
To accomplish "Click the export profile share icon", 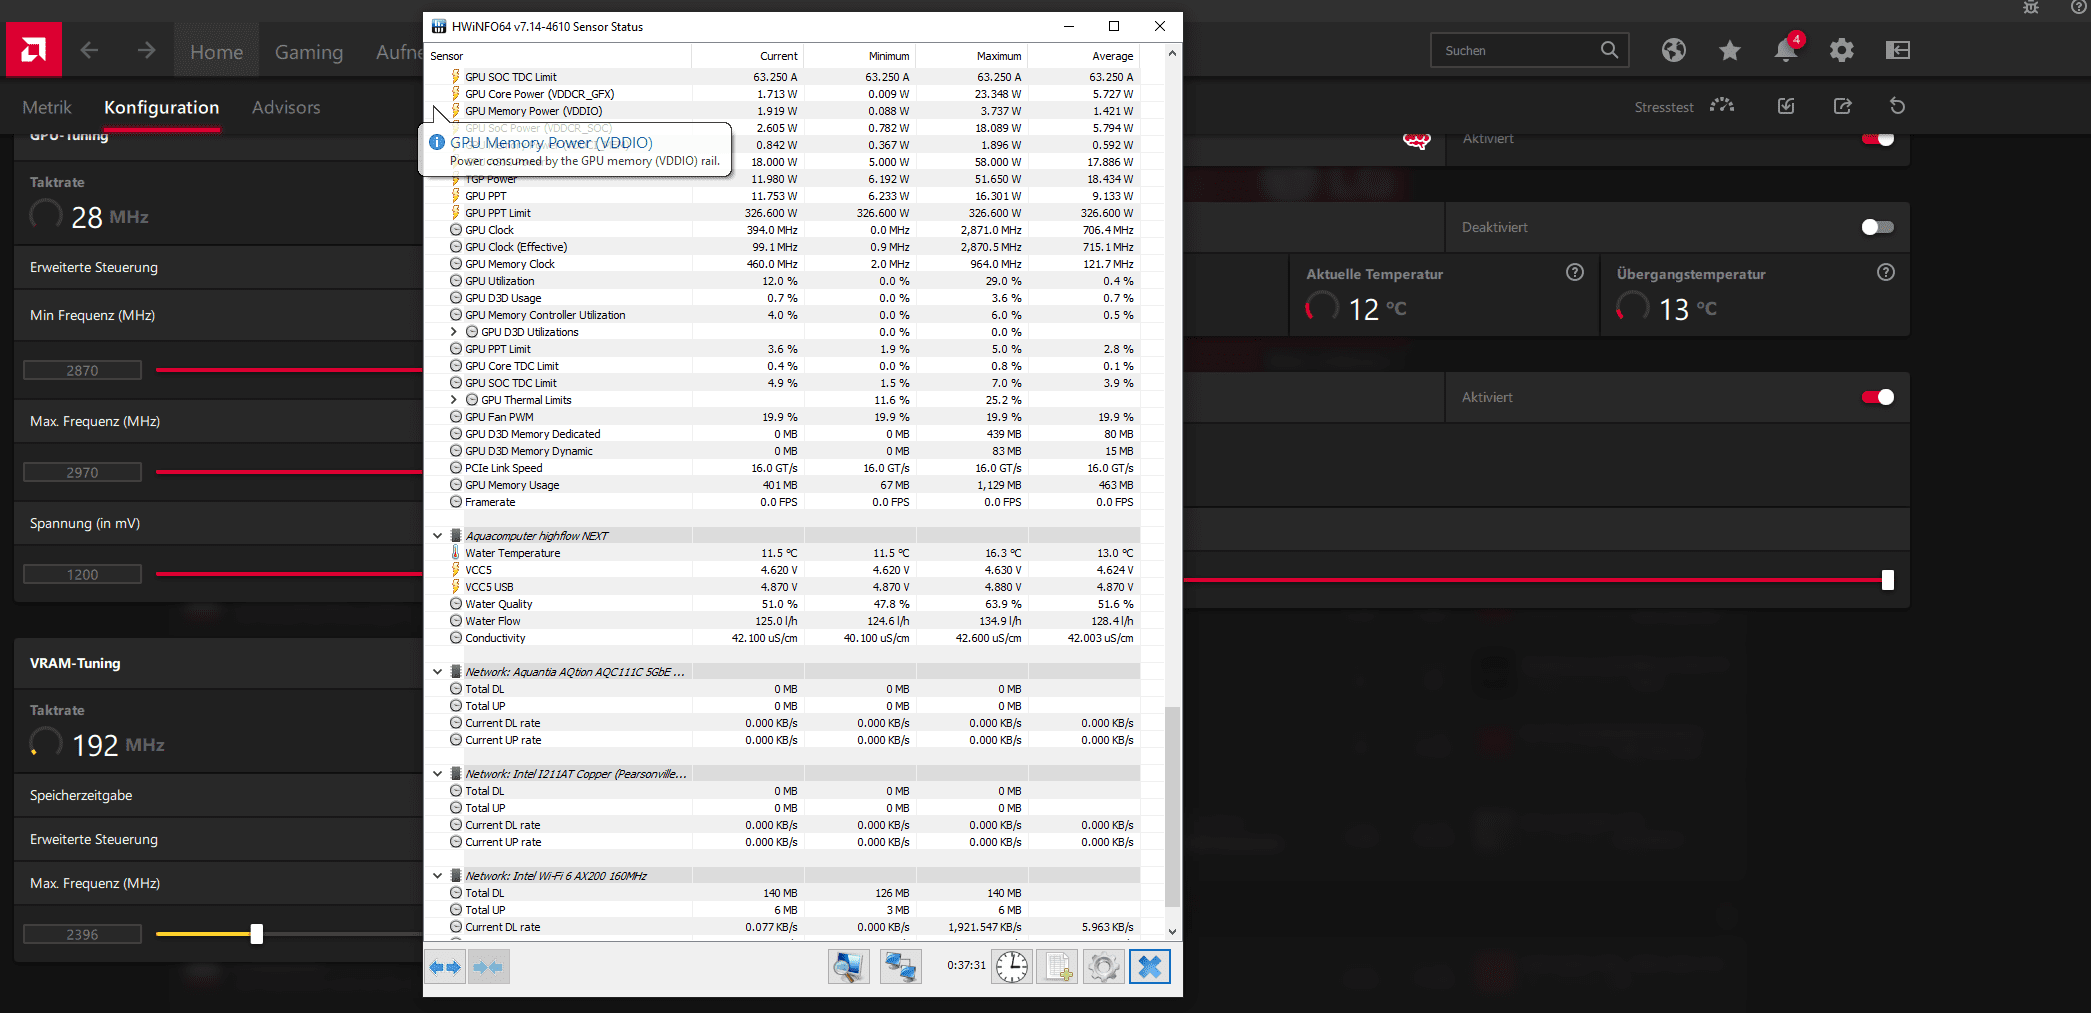I will [1842, 106].
